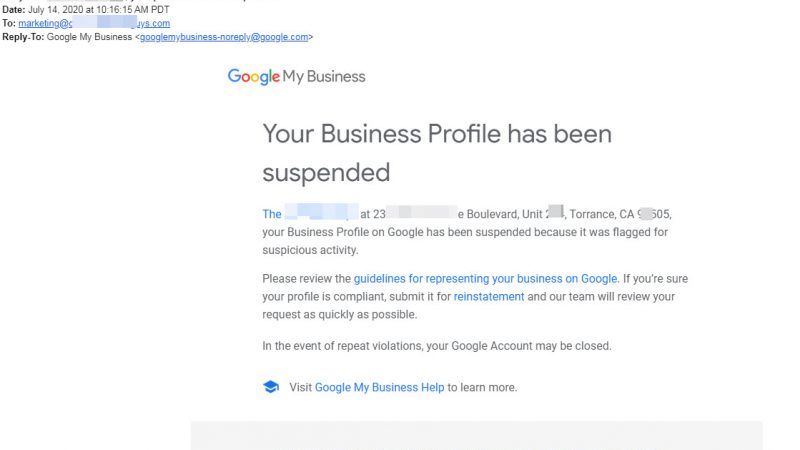Click the colorful Google logo wordmark
Image resolution: width=800 pixels, height=450 pixels.
253,76
